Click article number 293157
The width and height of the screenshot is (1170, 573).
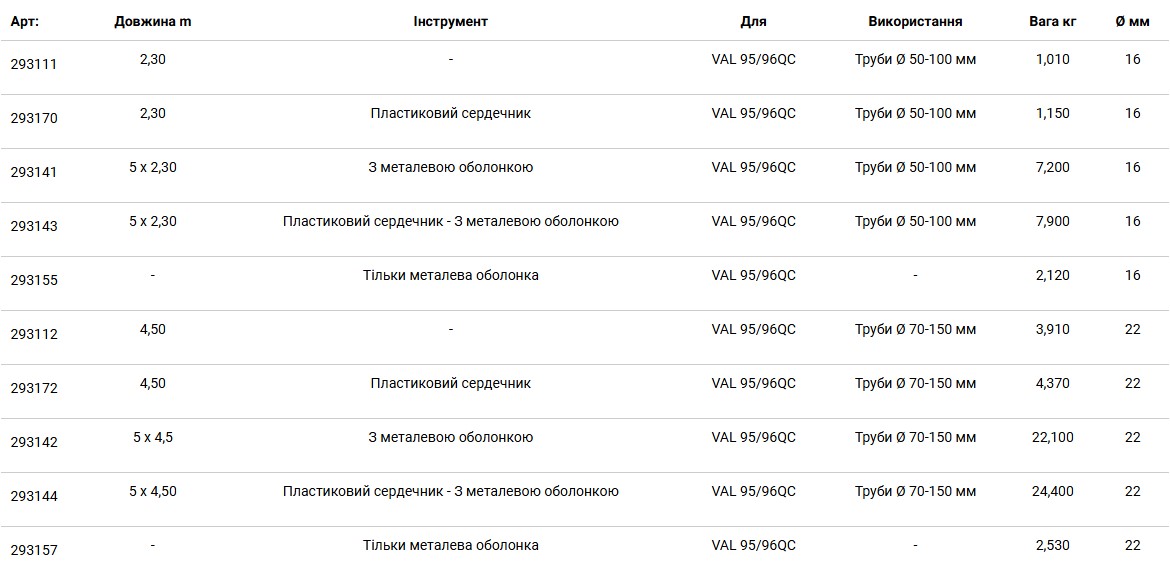tap(34, 551)
